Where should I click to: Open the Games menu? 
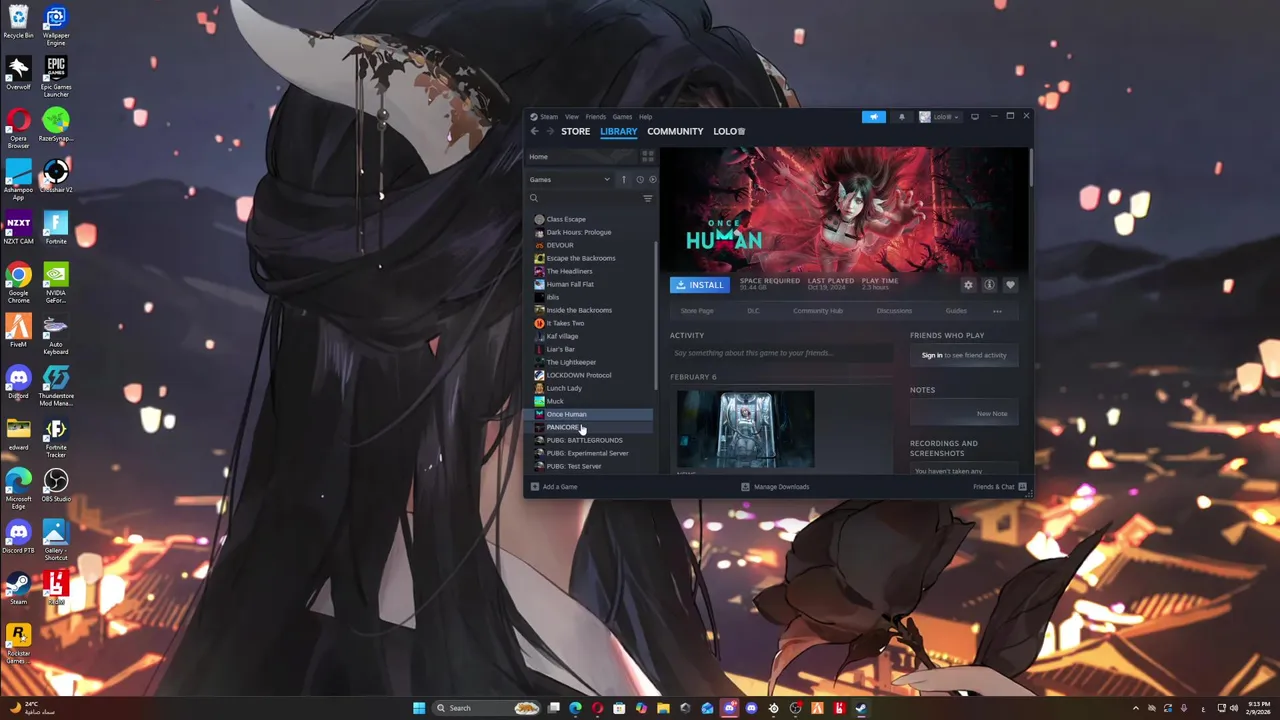click(622, 117)
